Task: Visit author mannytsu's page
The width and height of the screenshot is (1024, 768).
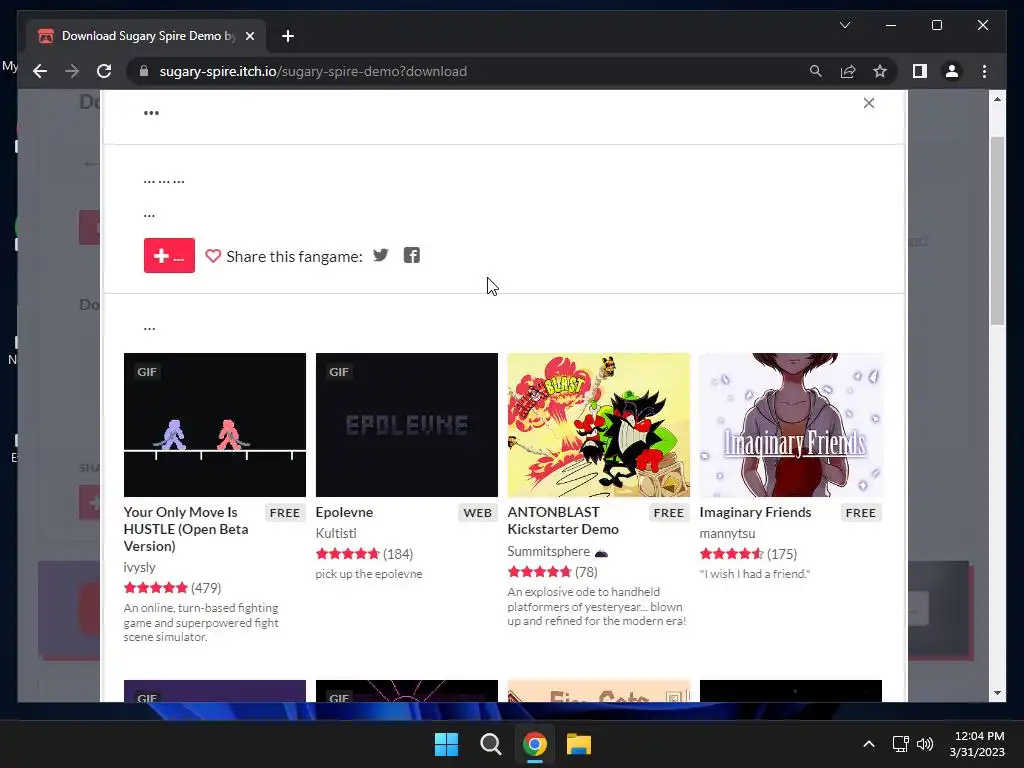Action: (728, 533)
